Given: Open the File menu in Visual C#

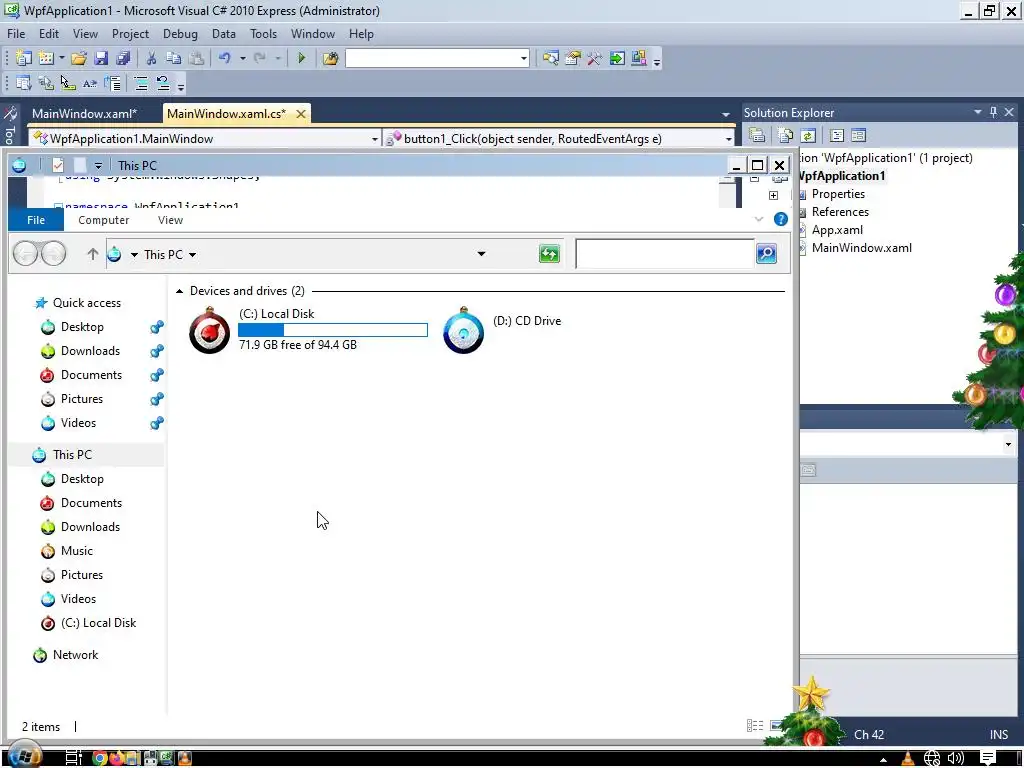Looking at the screenshot, I should pos(16,34).
